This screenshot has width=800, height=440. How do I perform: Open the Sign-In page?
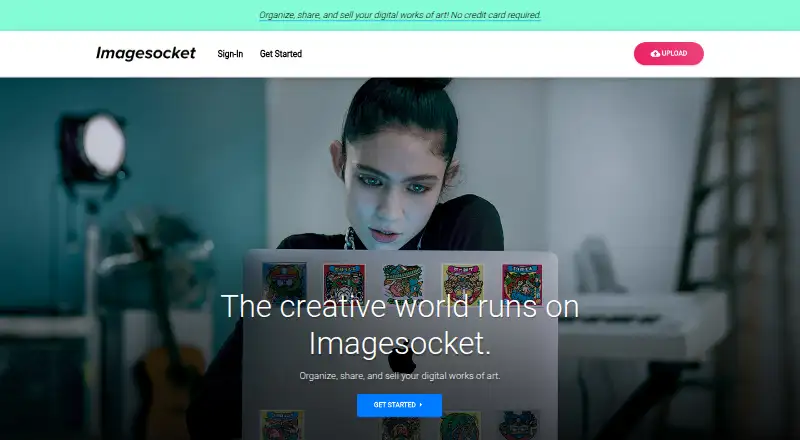[x=230, y=54]
